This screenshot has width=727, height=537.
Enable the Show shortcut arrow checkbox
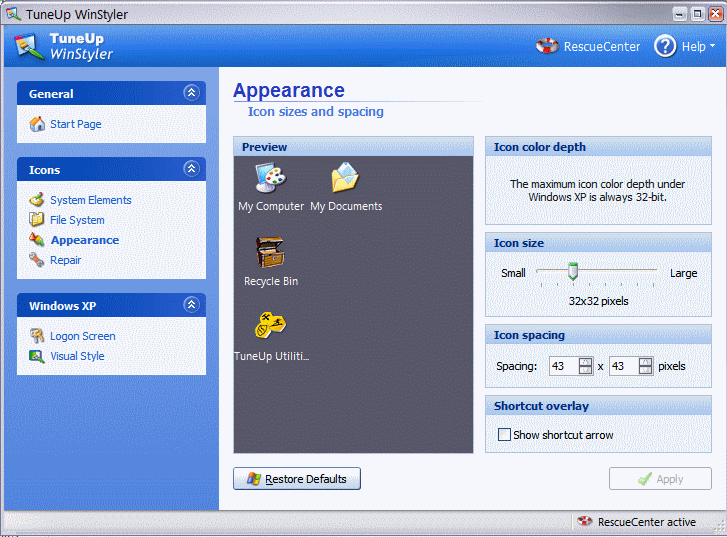[x=504, y=435]
